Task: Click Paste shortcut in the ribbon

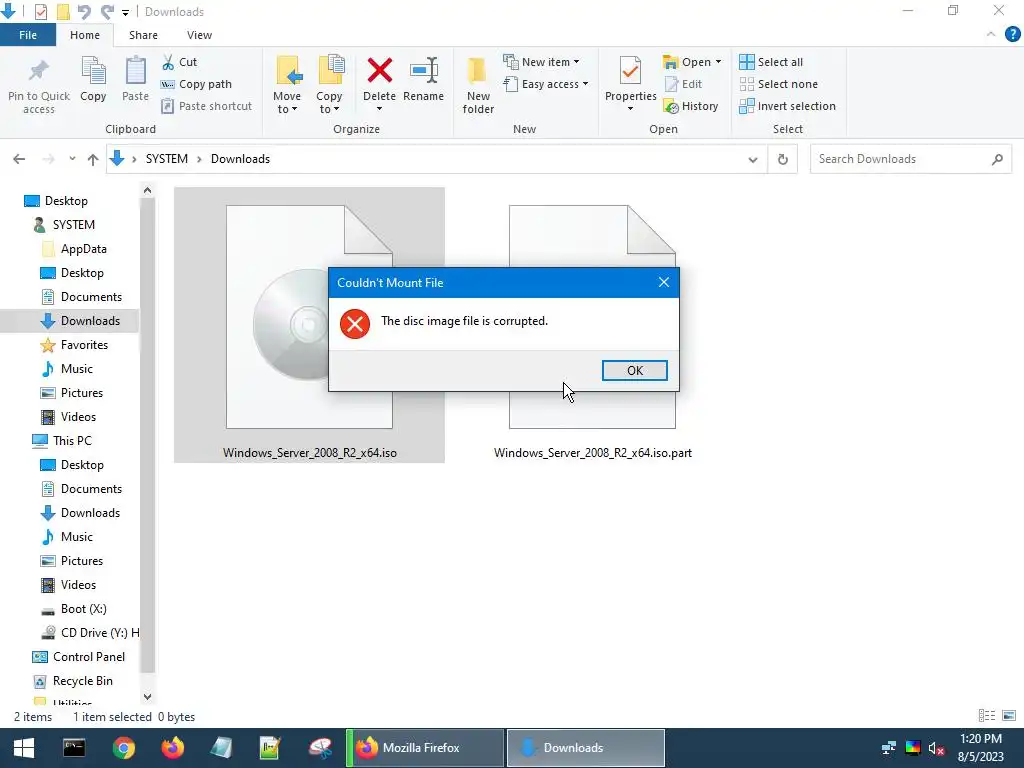Action: point(206,106)
